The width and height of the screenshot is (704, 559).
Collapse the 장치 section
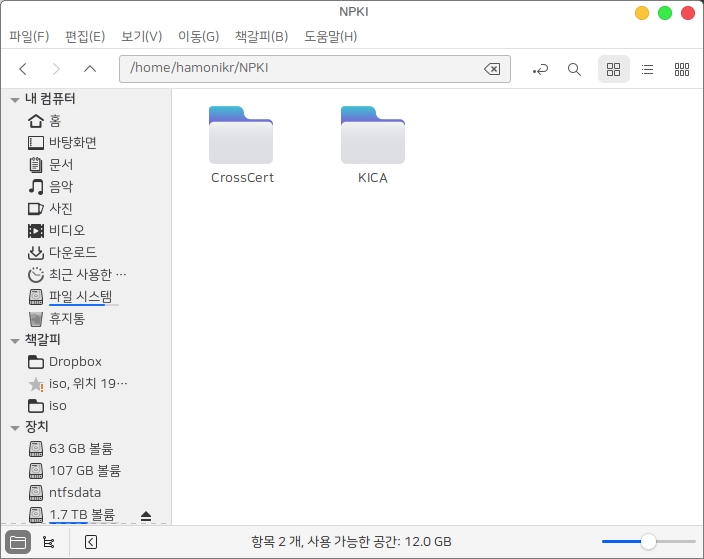click(15, 427)
